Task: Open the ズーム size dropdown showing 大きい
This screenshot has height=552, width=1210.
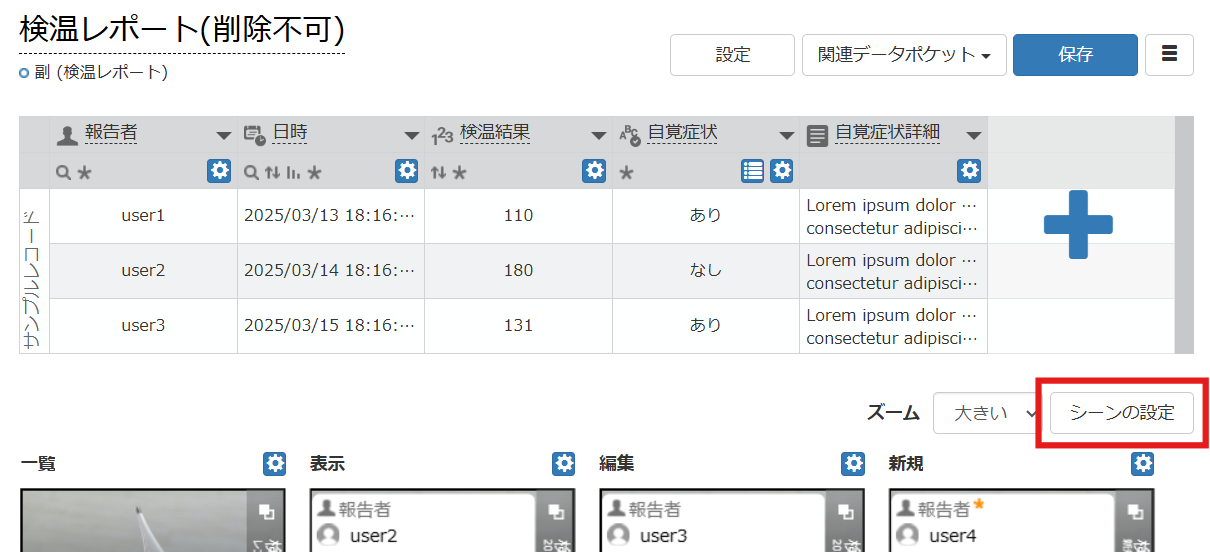Action: (988, 413)
